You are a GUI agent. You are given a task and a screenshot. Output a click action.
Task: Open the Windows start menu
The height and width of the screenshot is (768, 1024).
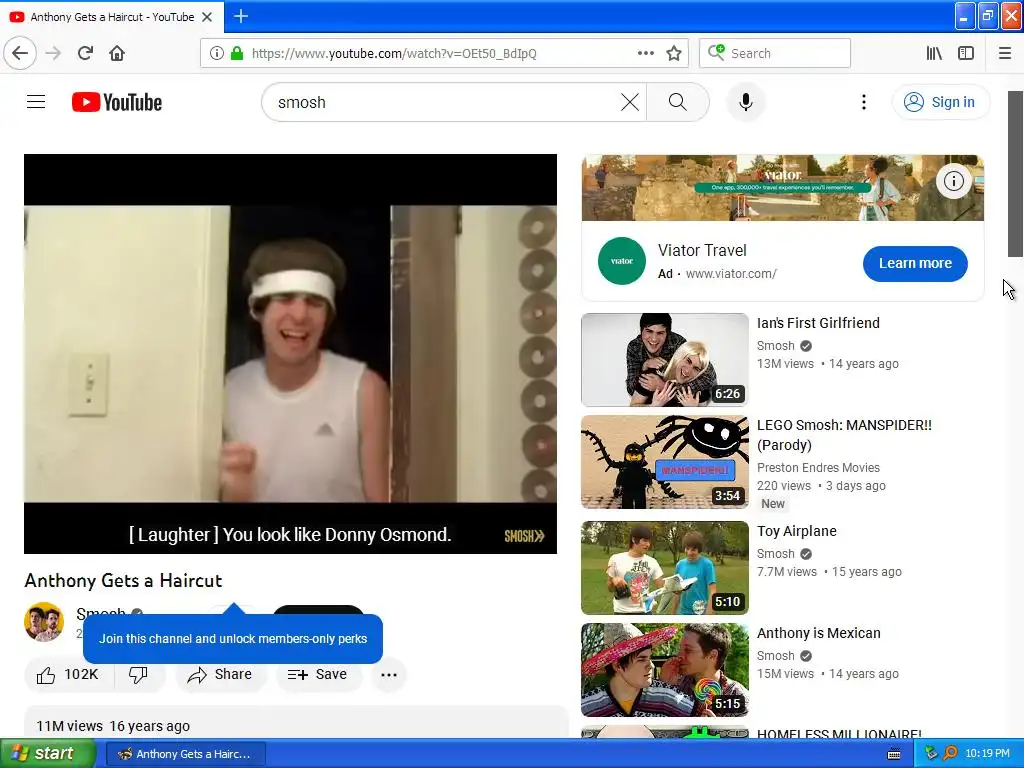48,754
